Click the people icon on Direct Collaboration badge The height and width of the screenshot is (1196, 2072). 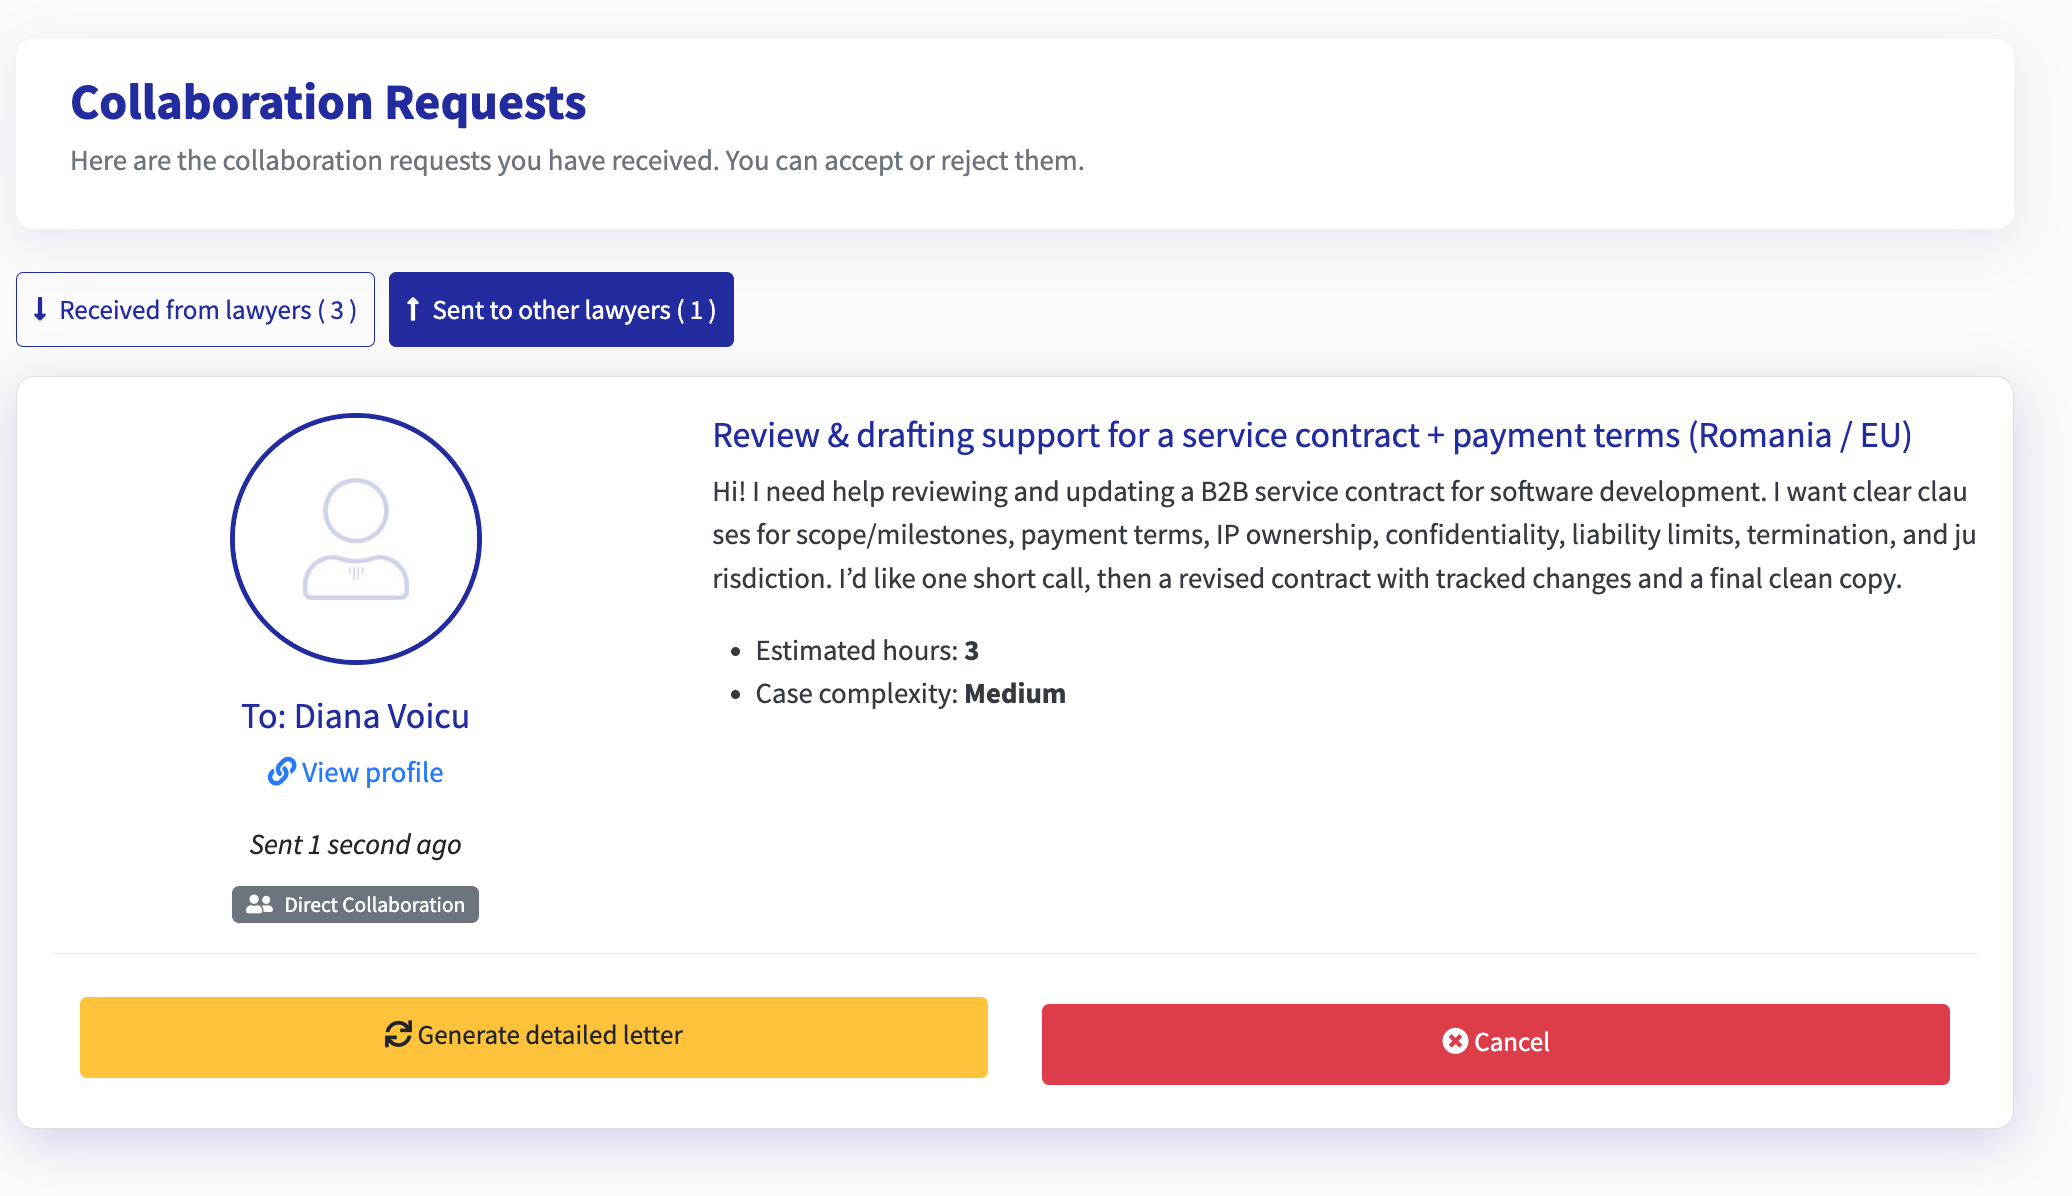[259, 904]
